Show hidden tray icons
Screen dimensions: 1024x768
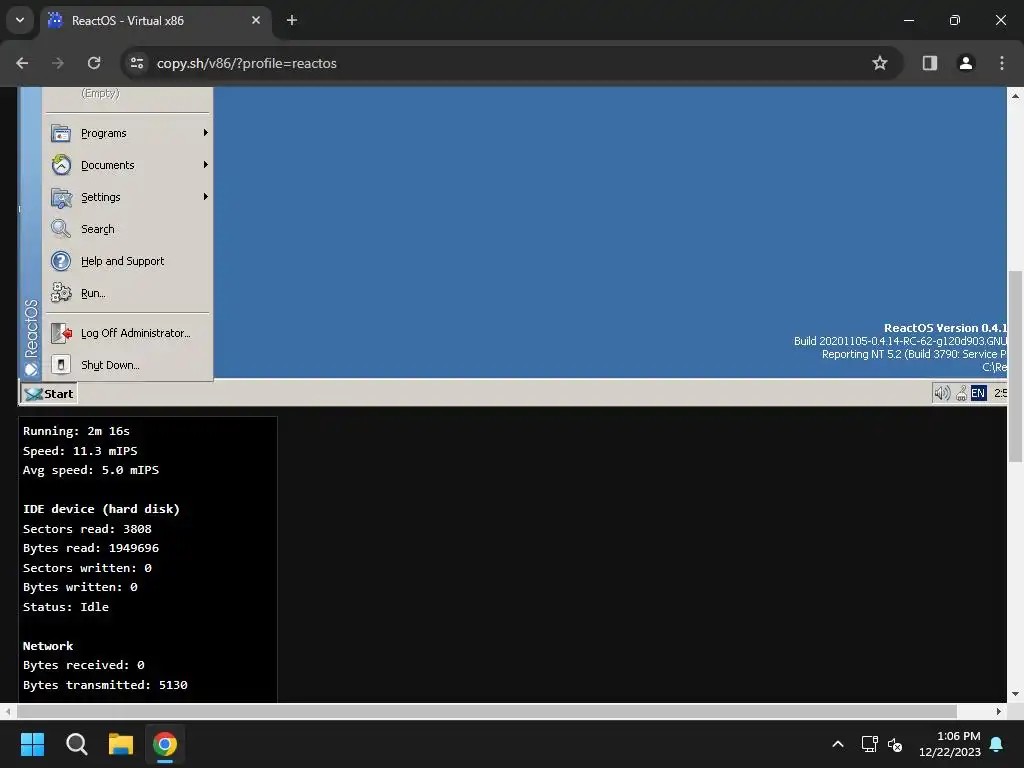click(838, 744)
